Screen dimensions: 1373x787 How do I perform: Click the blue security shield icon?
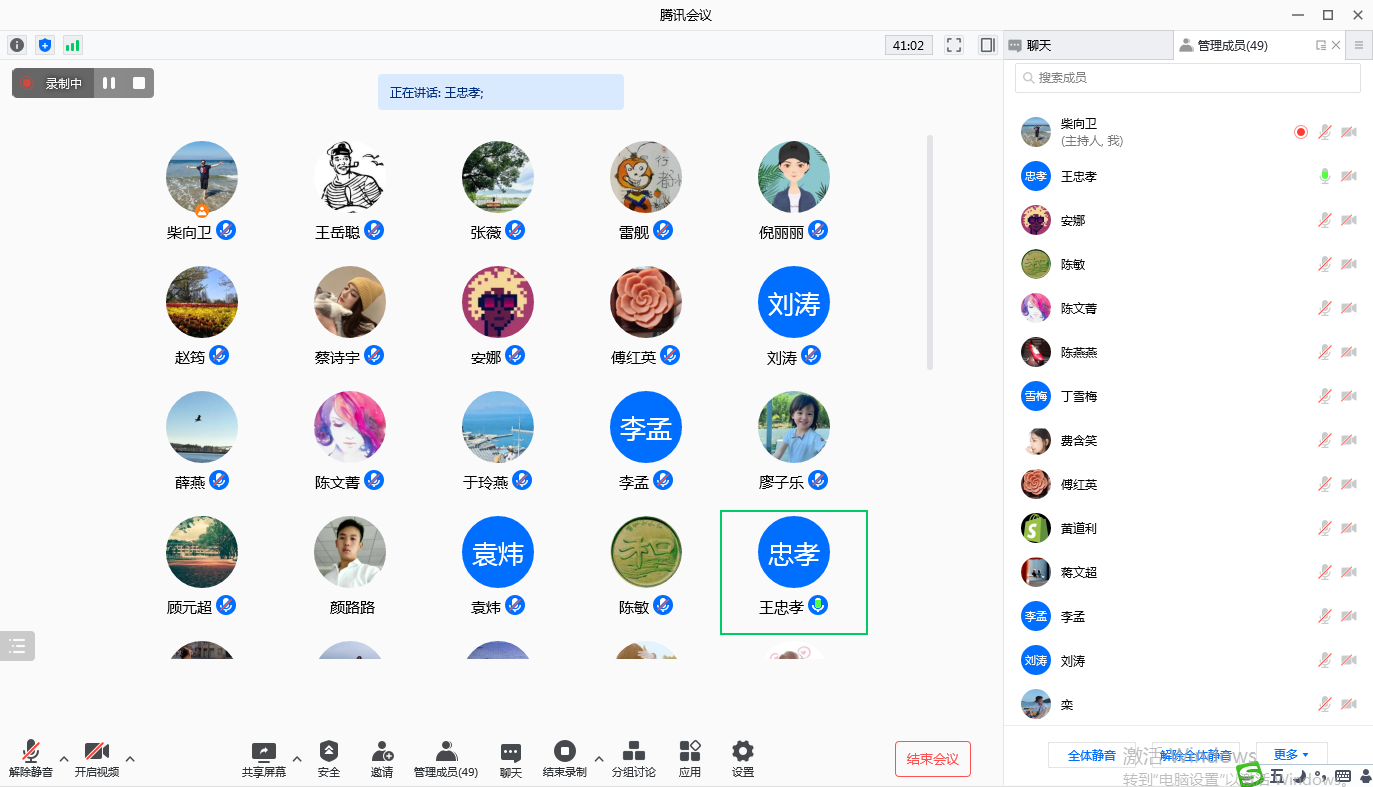45,45
